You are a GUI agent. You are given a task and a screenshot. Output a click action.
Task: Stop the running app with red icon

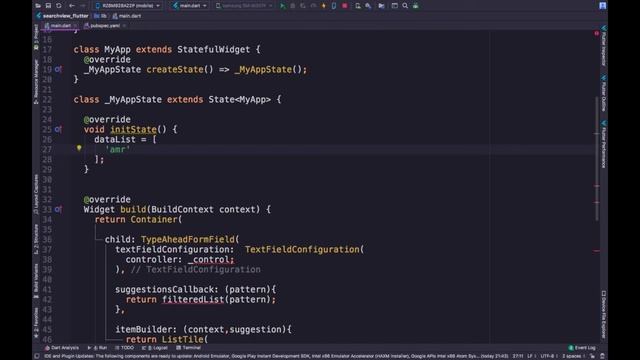click(345, 6)
